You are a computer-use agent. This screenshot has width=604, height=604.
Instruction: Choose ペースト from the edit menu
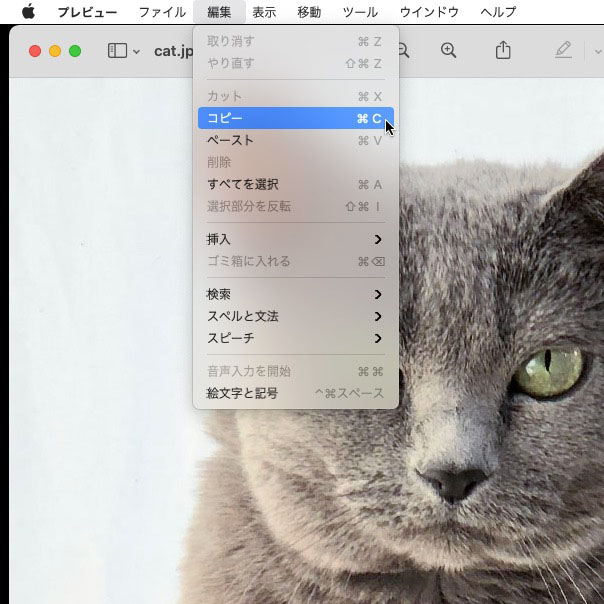tap(296, 140)
